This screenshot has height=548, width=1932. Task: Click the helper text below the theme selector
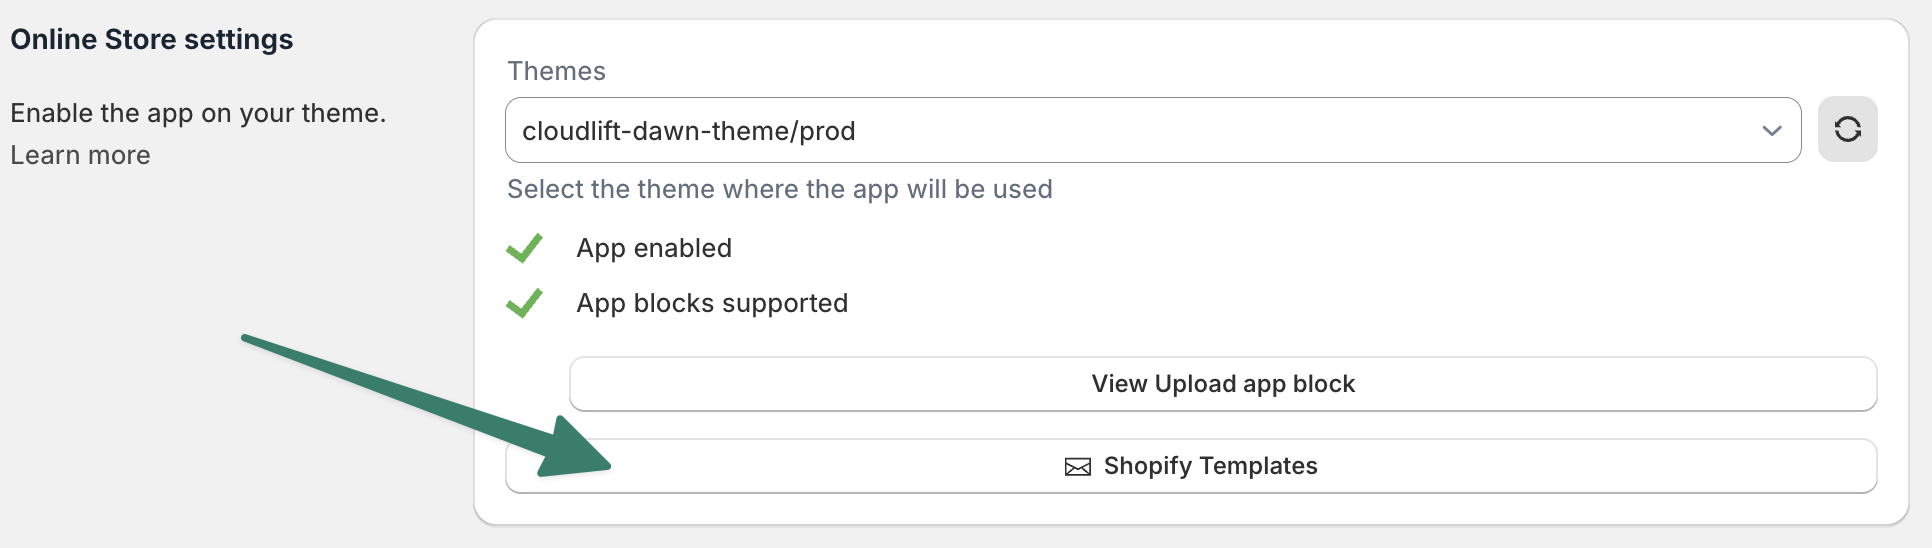[x=779, y=189]
